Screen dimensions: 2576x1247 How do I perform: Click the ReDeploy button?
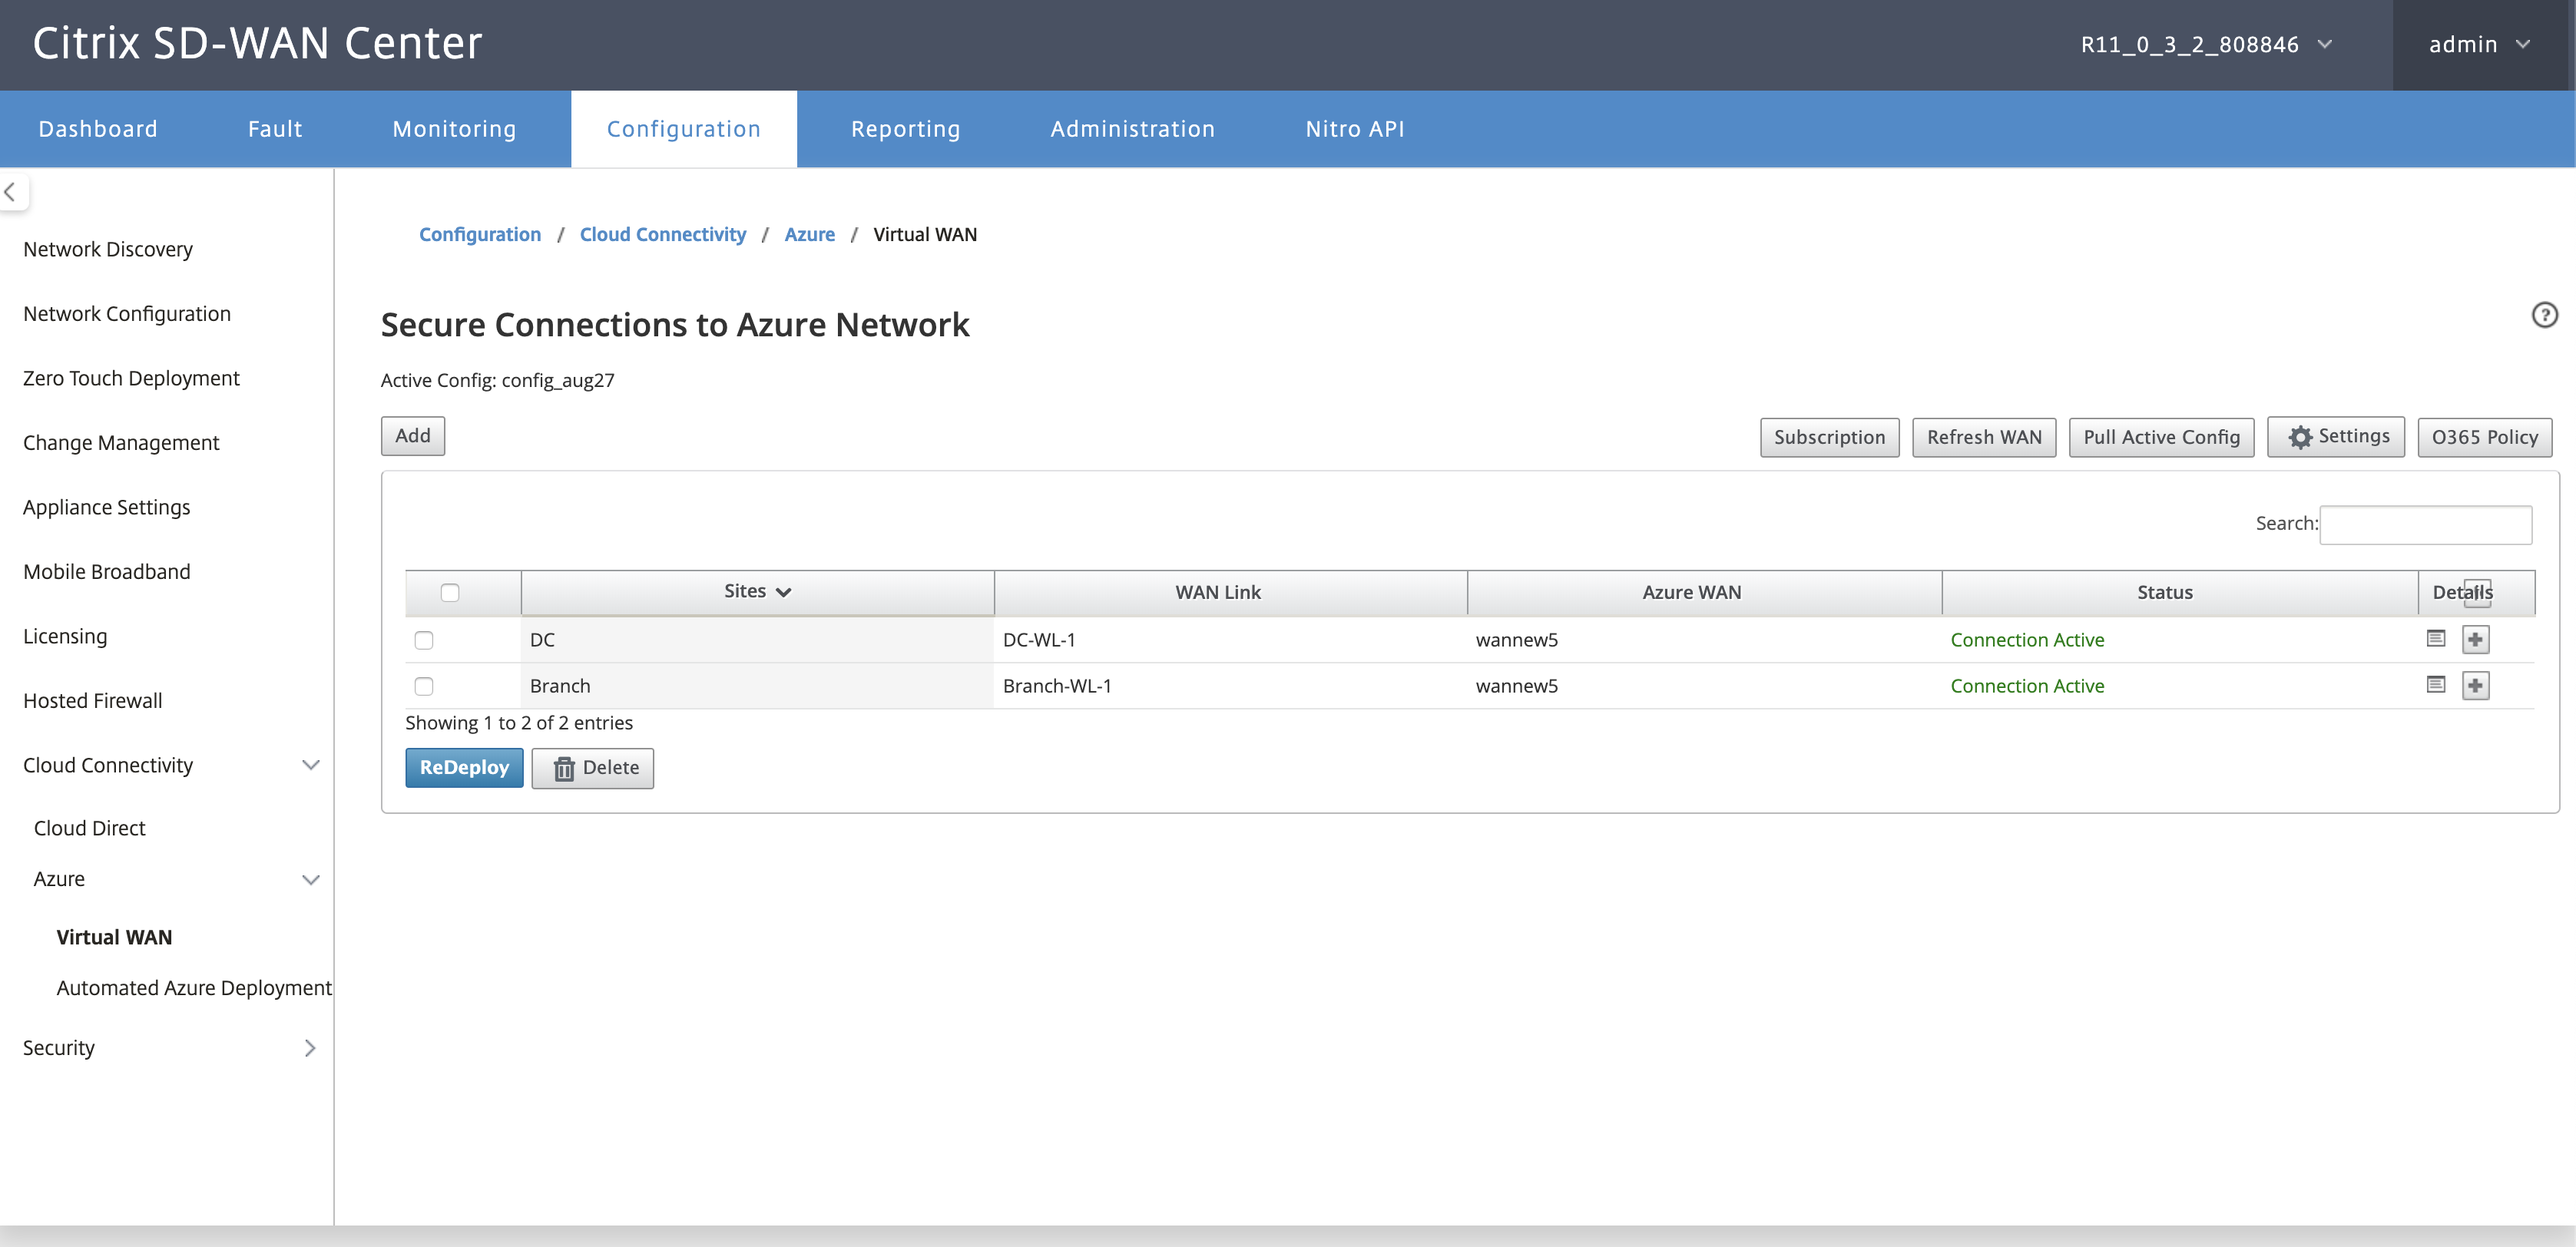click(464, 768)
